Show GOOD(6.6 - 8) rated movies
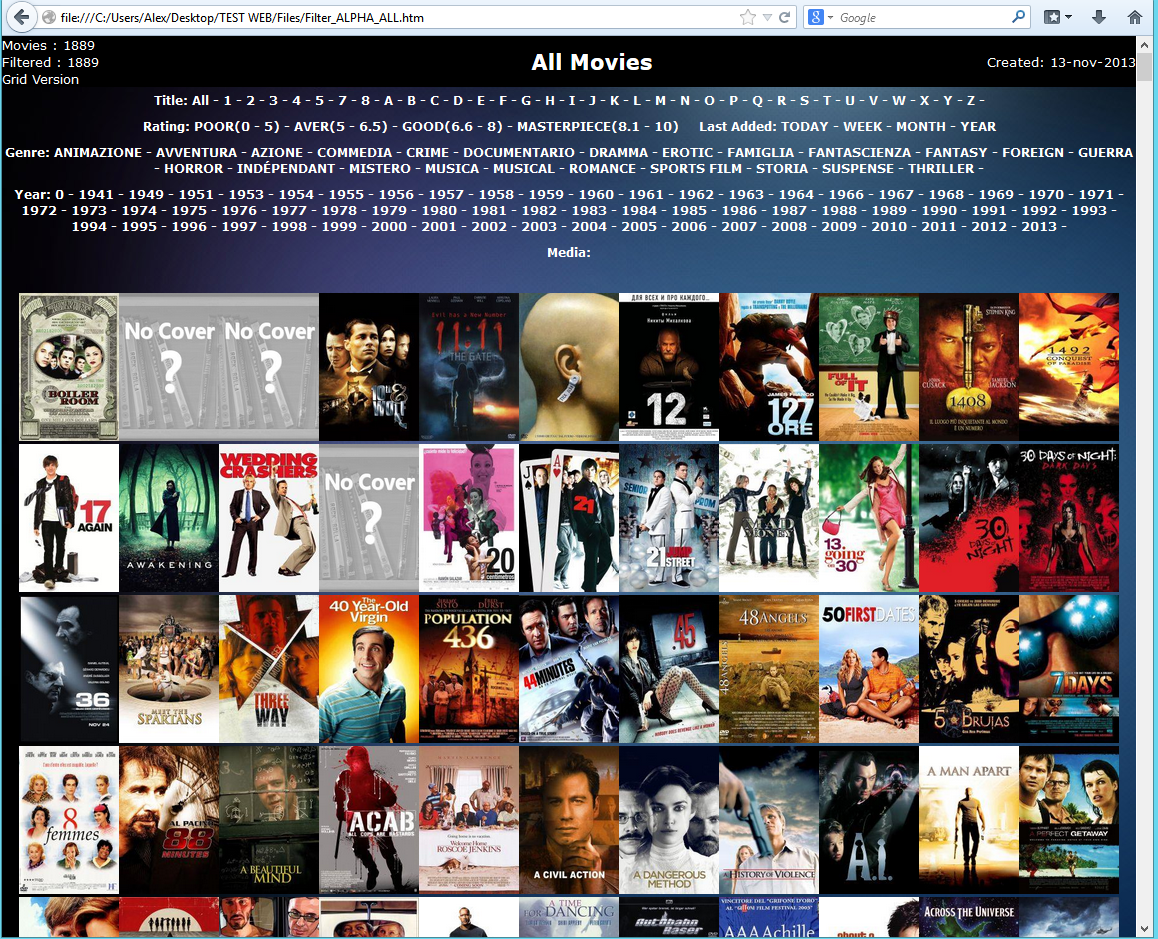Screen dimensions: 1158x939 pyautogui.click(x=452, y=126)
